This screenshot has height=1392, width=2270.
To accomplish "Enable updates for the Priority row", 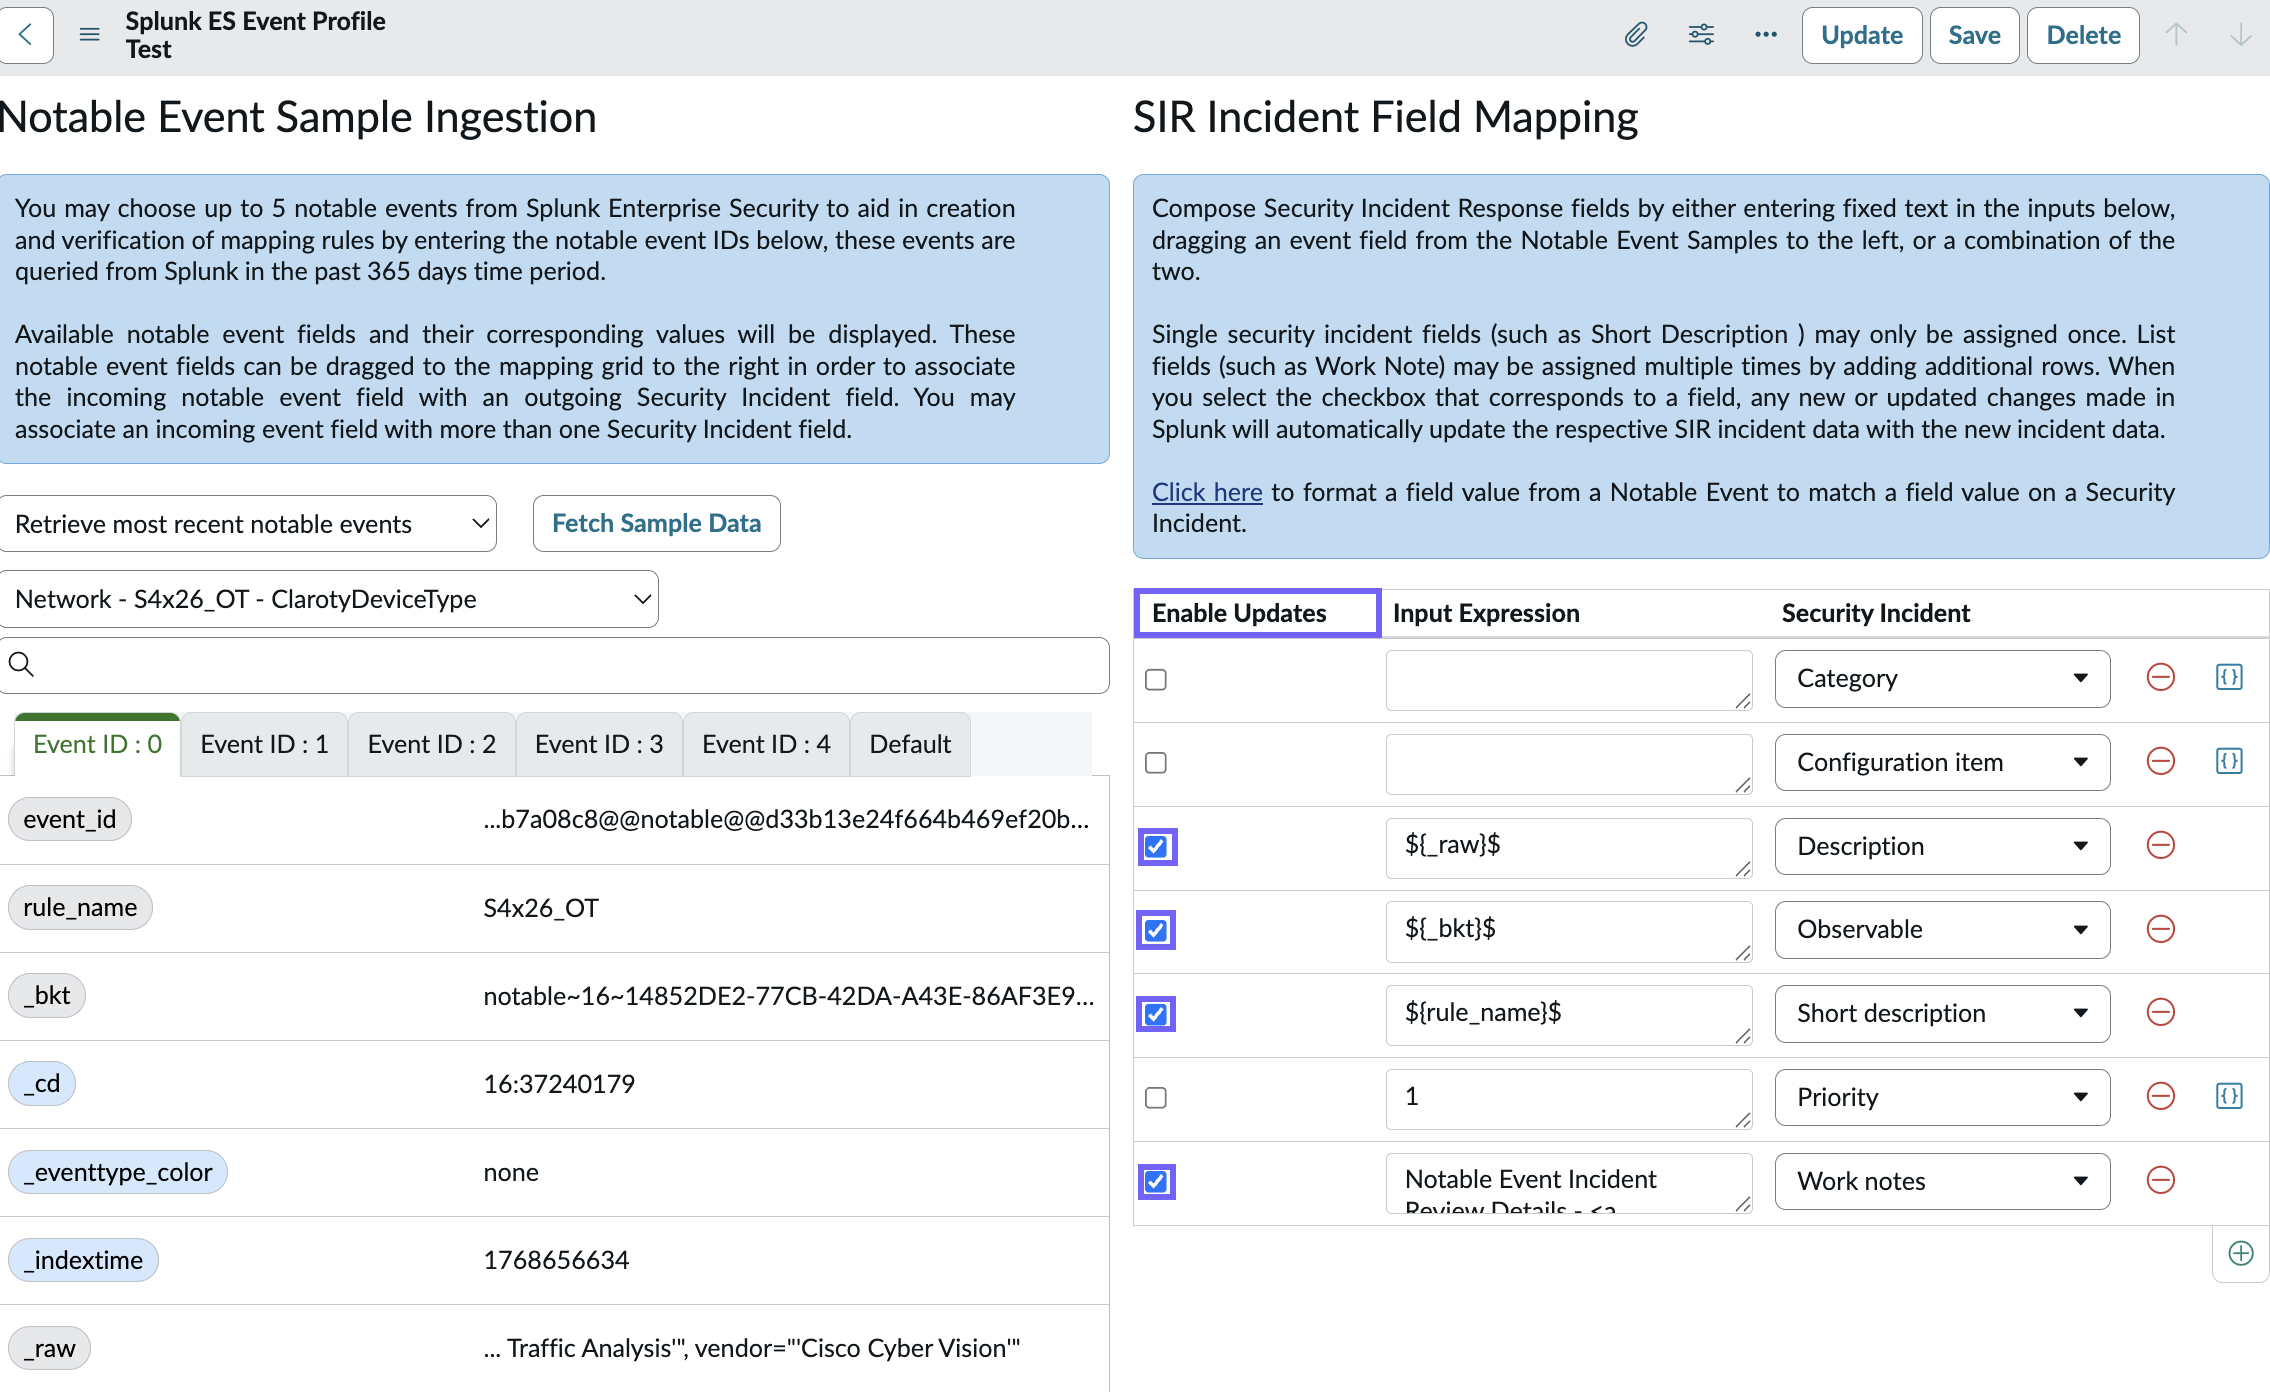I will [x=1156, y=1098].
